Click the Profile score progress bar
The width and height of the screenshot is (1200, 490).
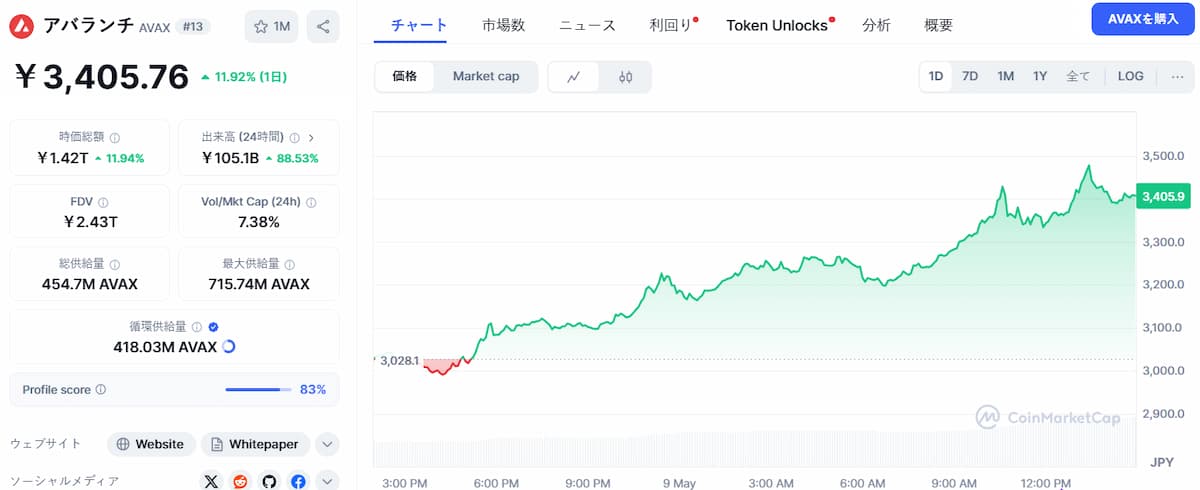coord(258,390)
